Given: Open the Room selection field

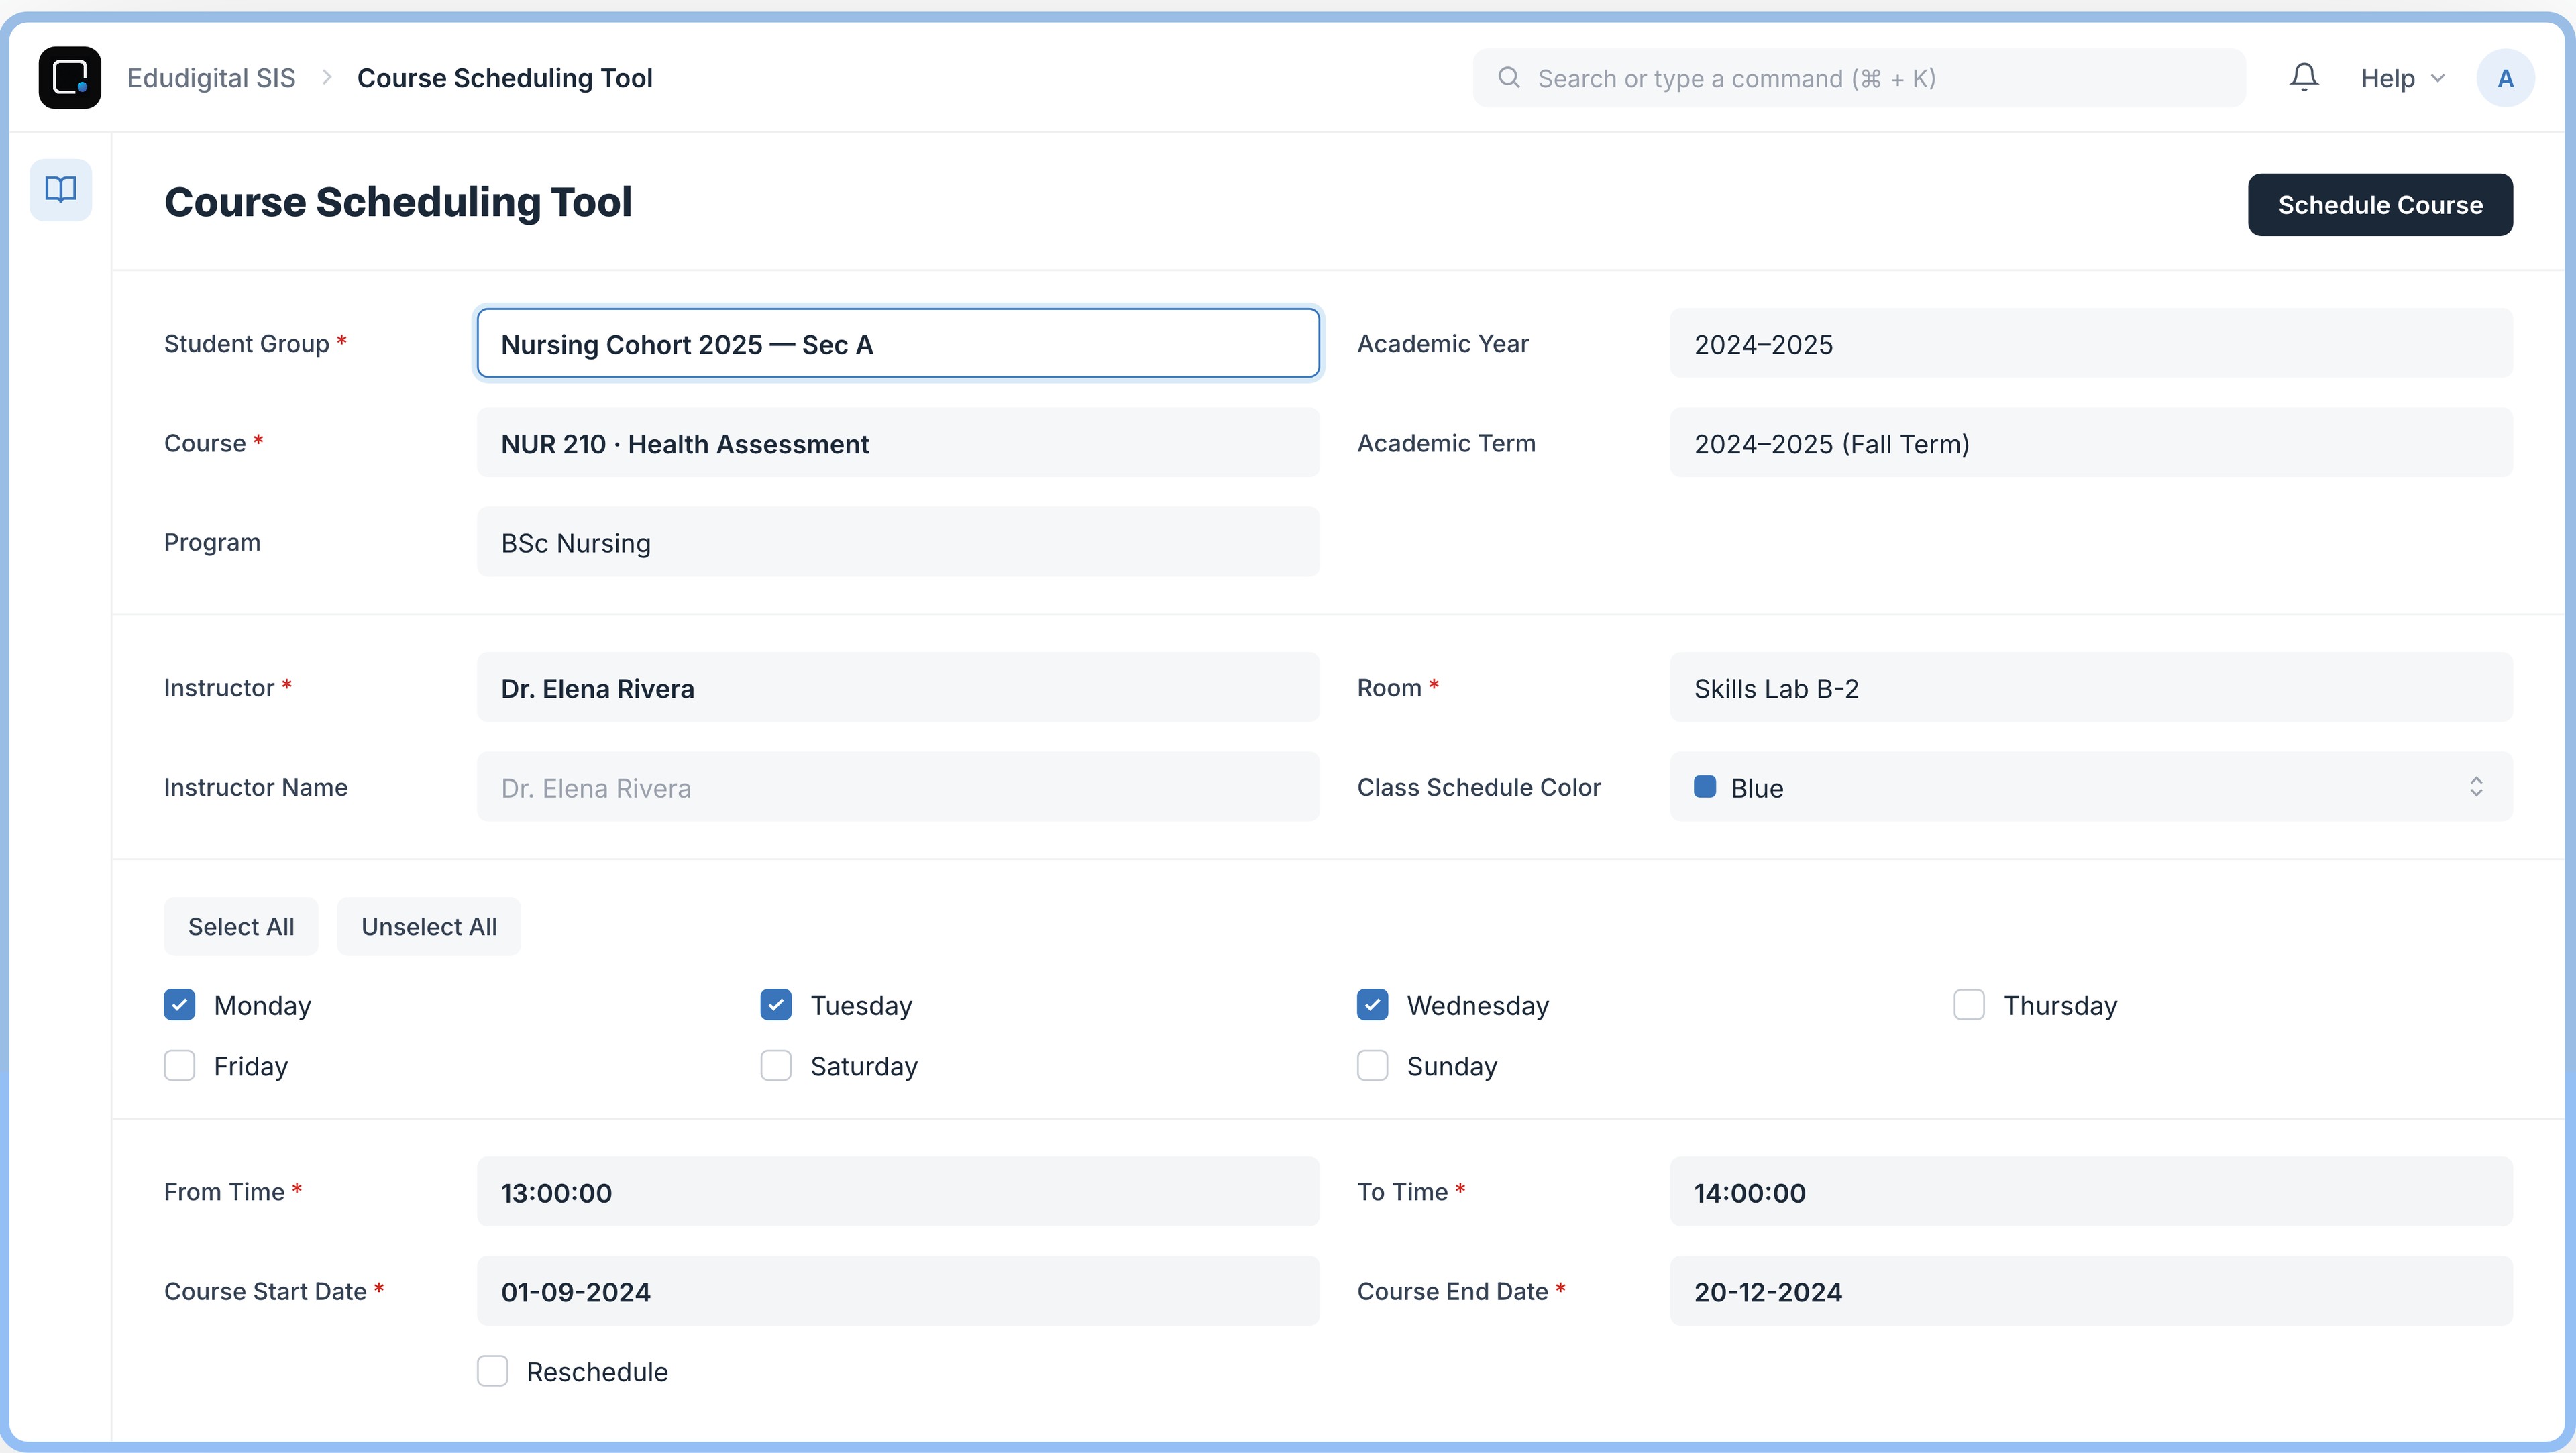Looking at the screenshot, I should pyautogui.click(x=2091, y=688).
